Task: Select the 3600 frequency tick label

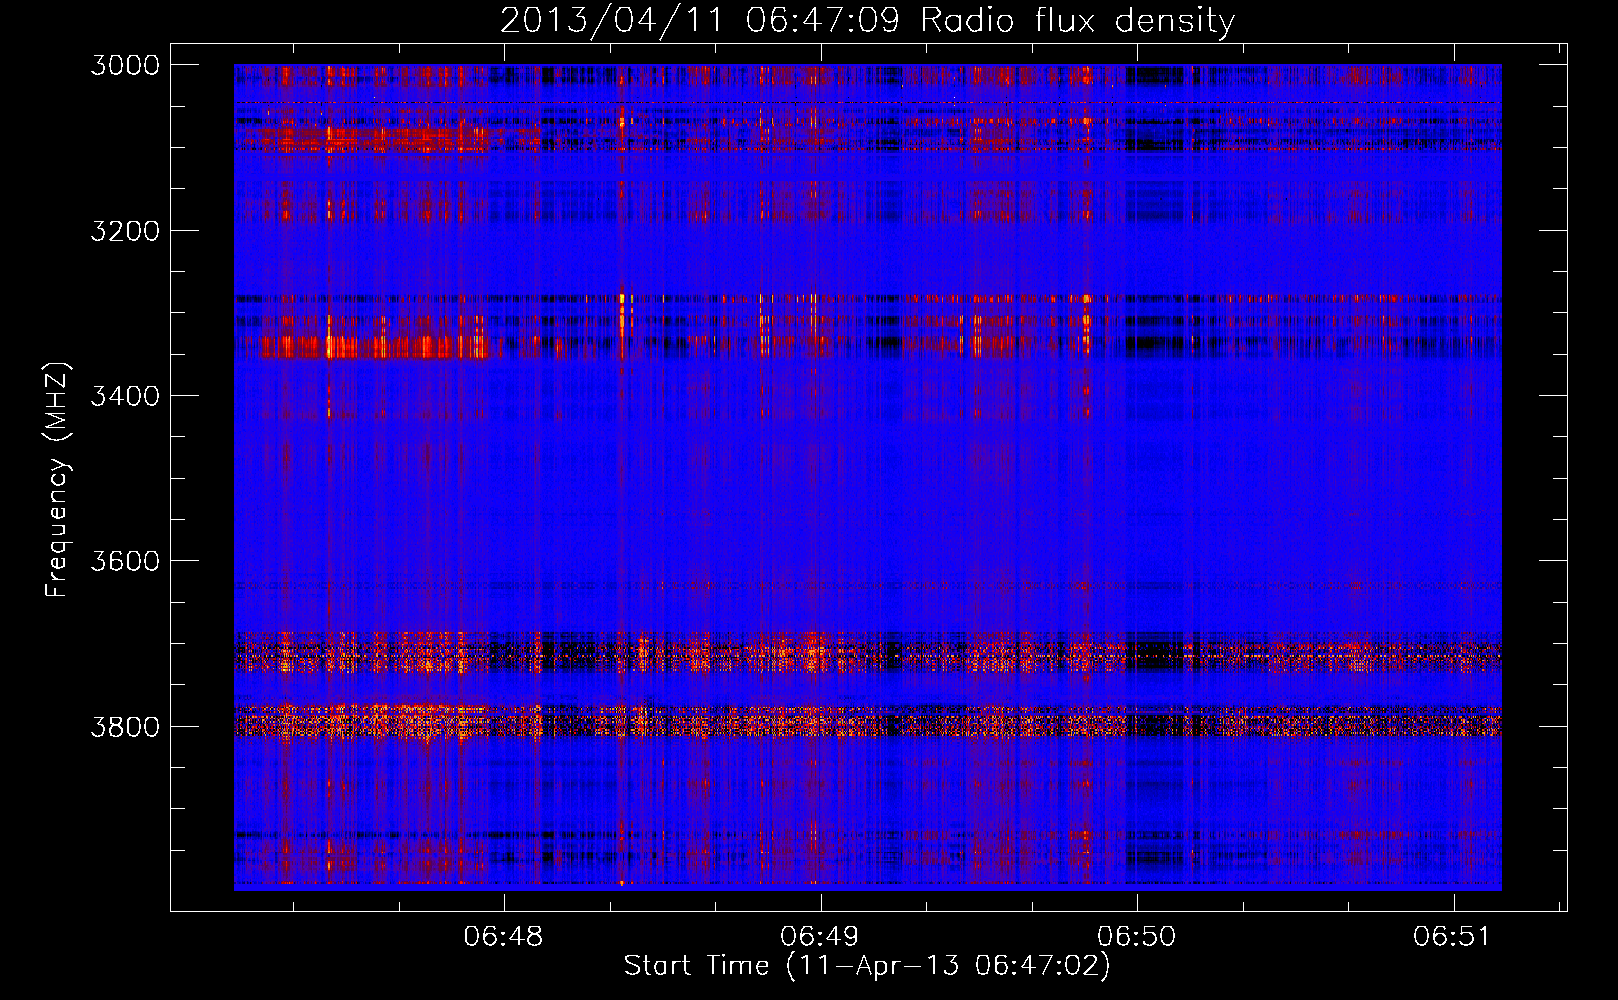Action: pyautogui.click(x=125, y=561)
